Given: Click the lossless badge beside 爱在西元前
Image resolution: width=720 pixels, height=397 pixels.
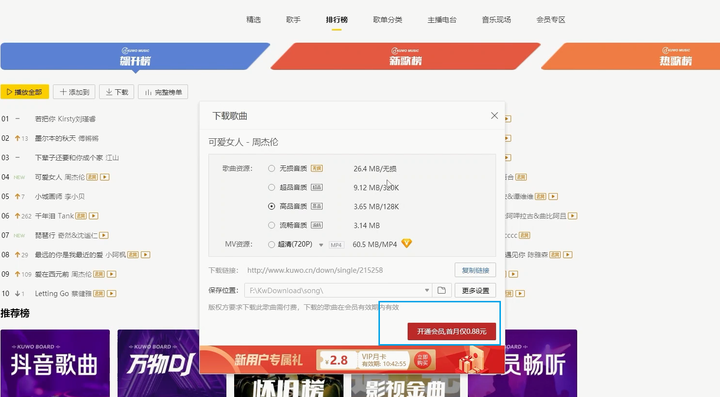Looking at the screenshot, I should pos(99,274).
